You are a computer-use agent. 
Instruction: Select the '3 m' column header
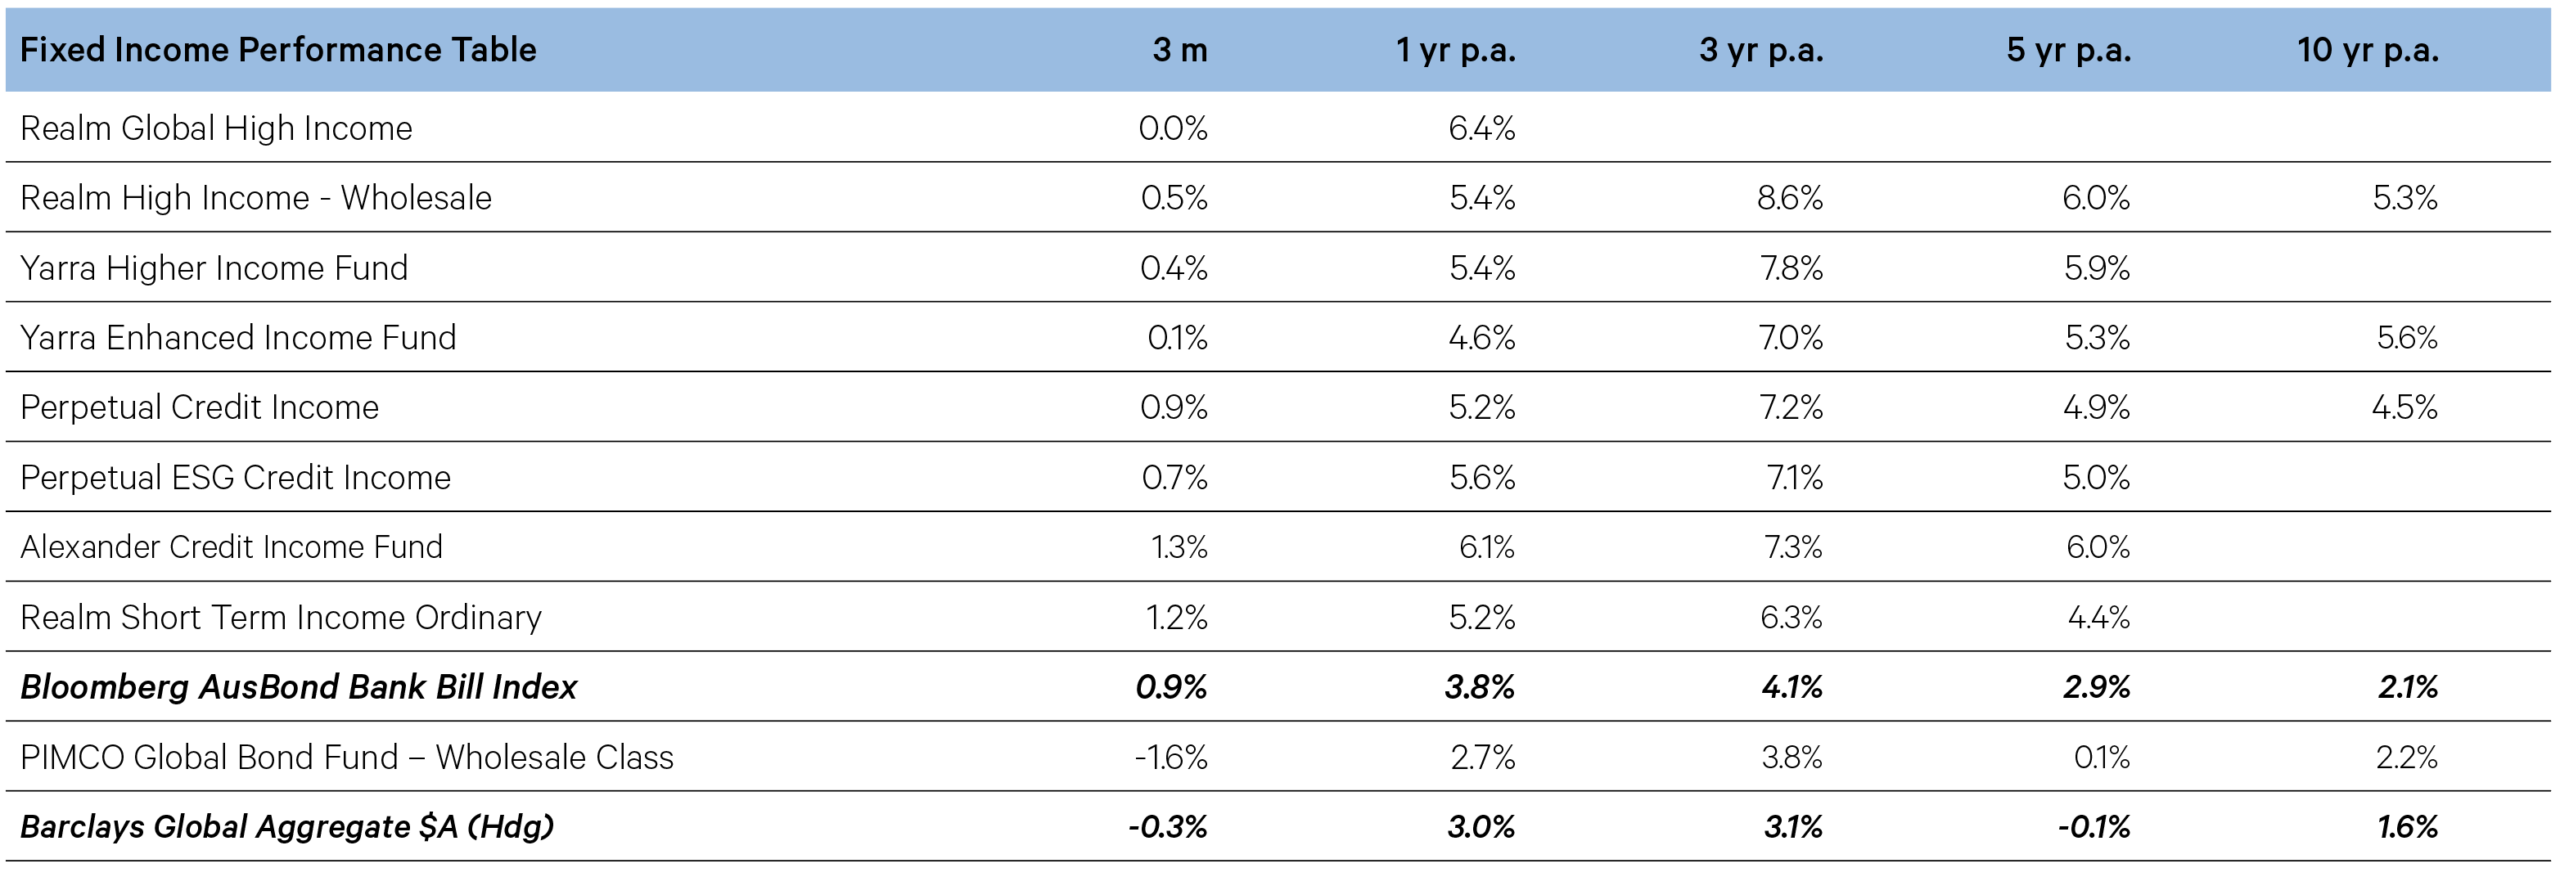(x=1179, y=50)
